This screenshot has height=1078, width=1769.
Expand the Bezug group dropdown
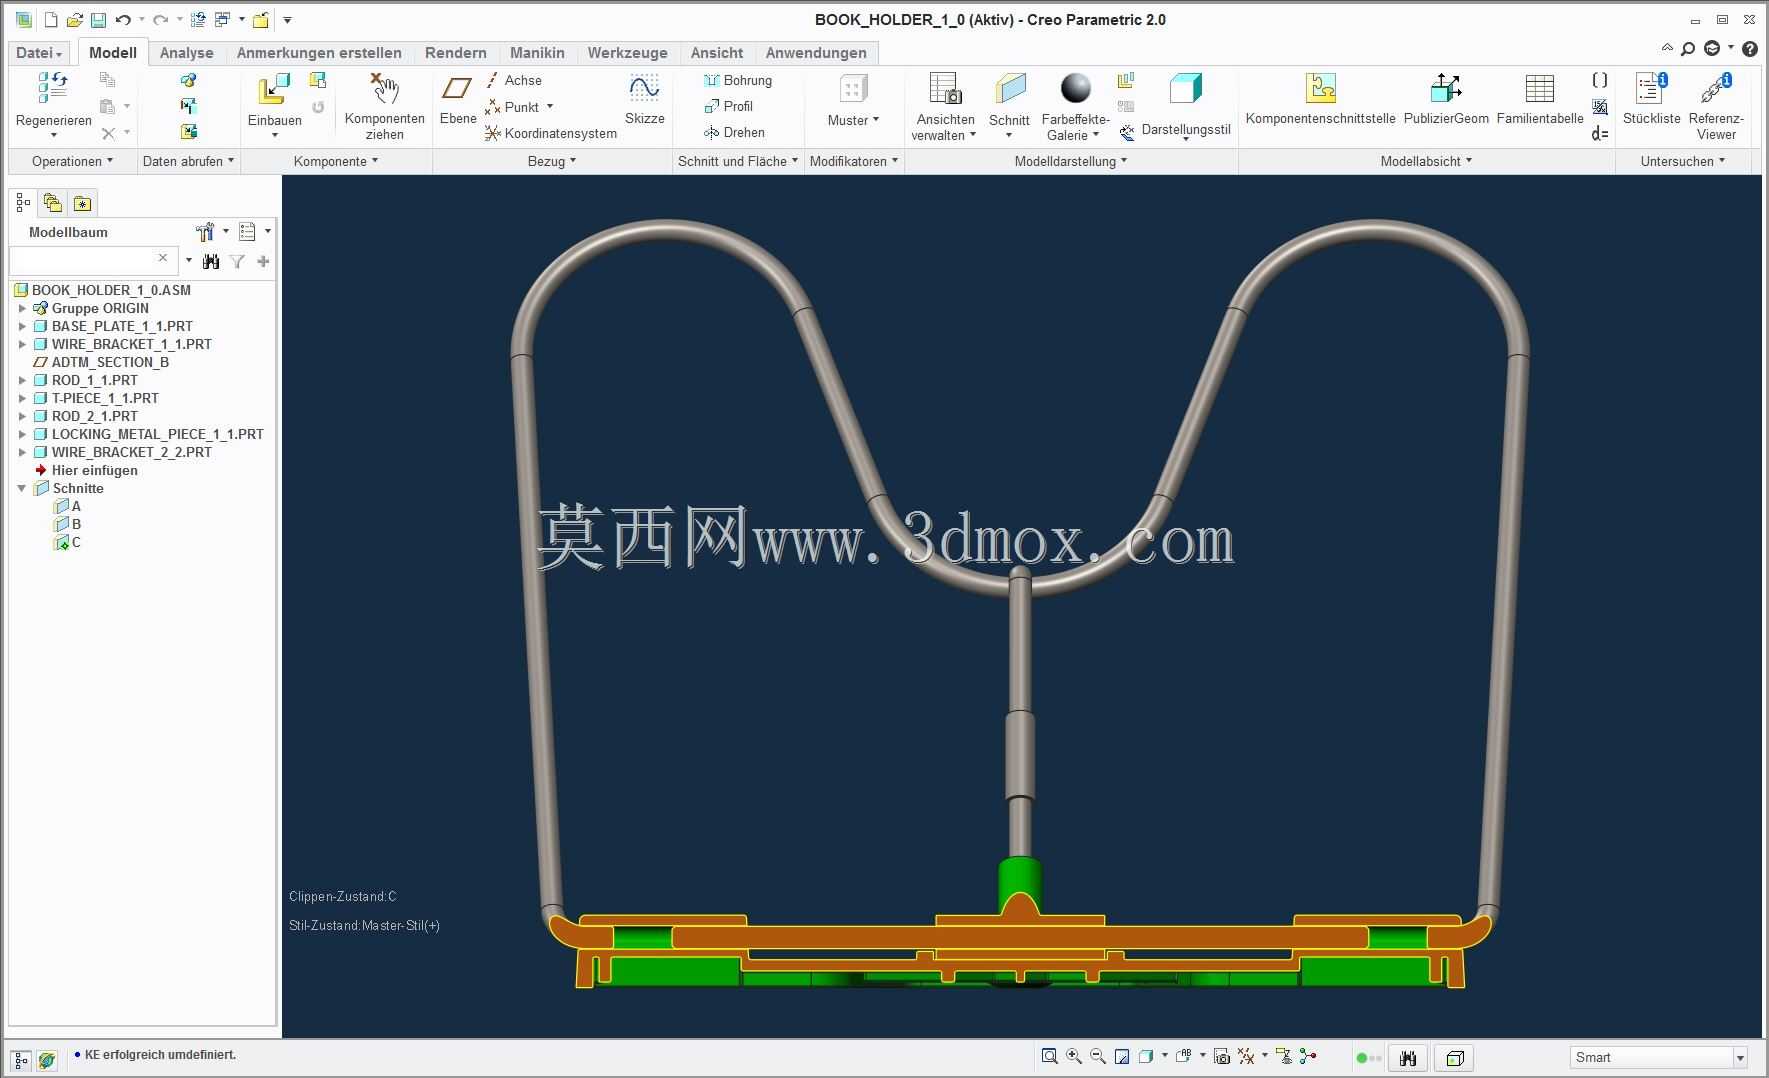[x=552, y=161]
